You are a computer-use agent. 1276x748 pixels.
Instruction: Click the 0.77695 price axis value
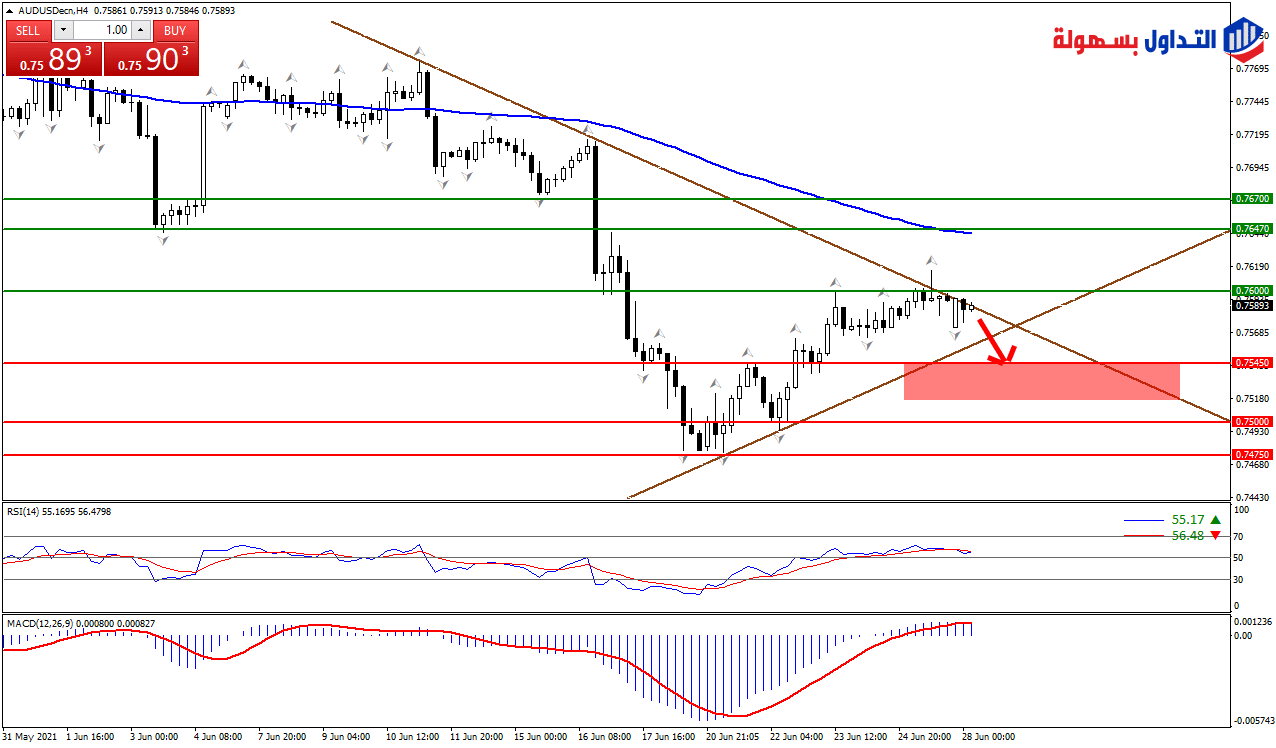click(x=1252, y=69)
